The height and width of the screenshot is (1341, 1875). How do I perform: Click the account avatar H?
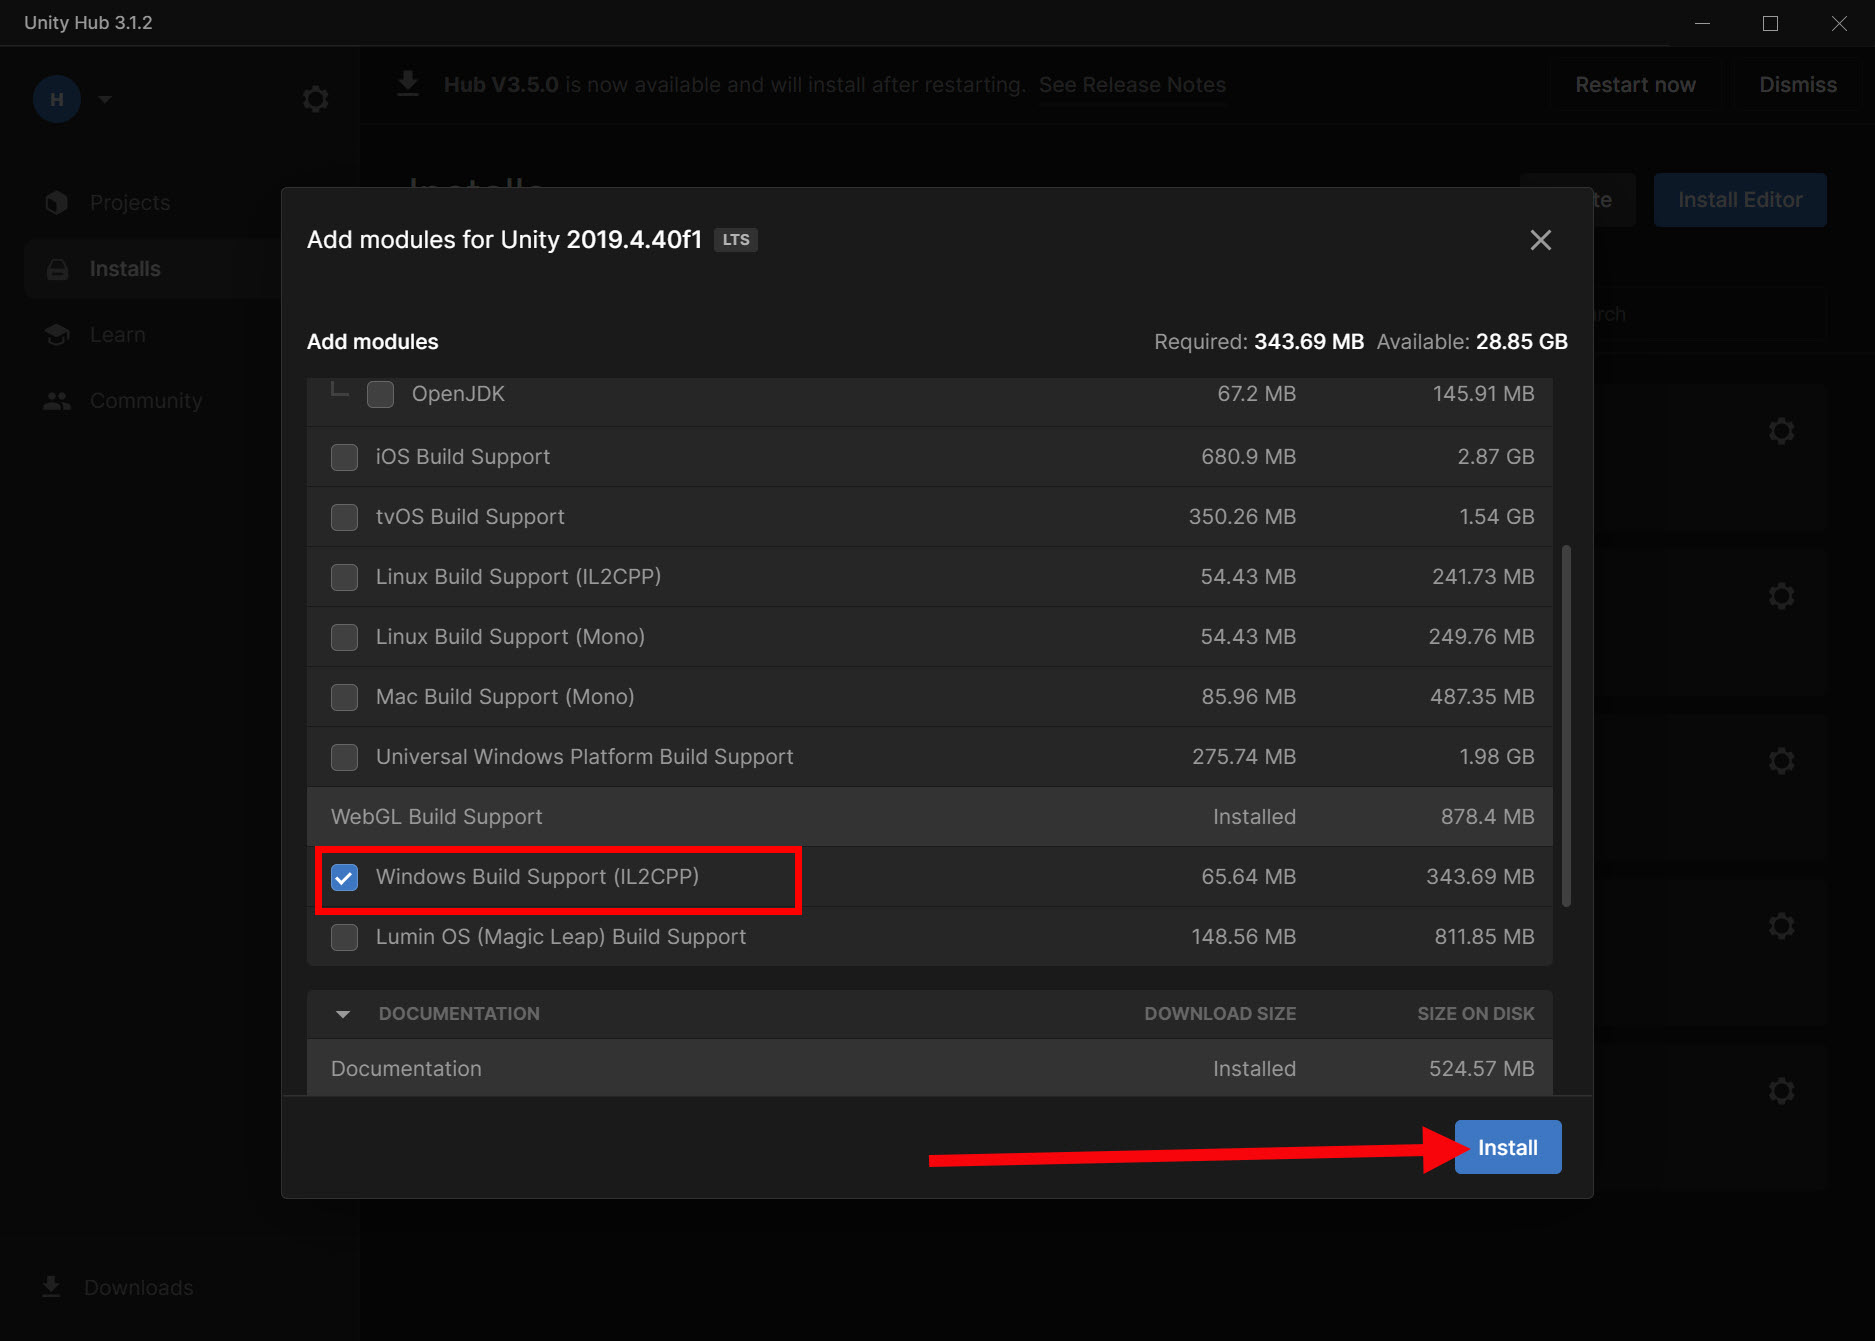57,99
